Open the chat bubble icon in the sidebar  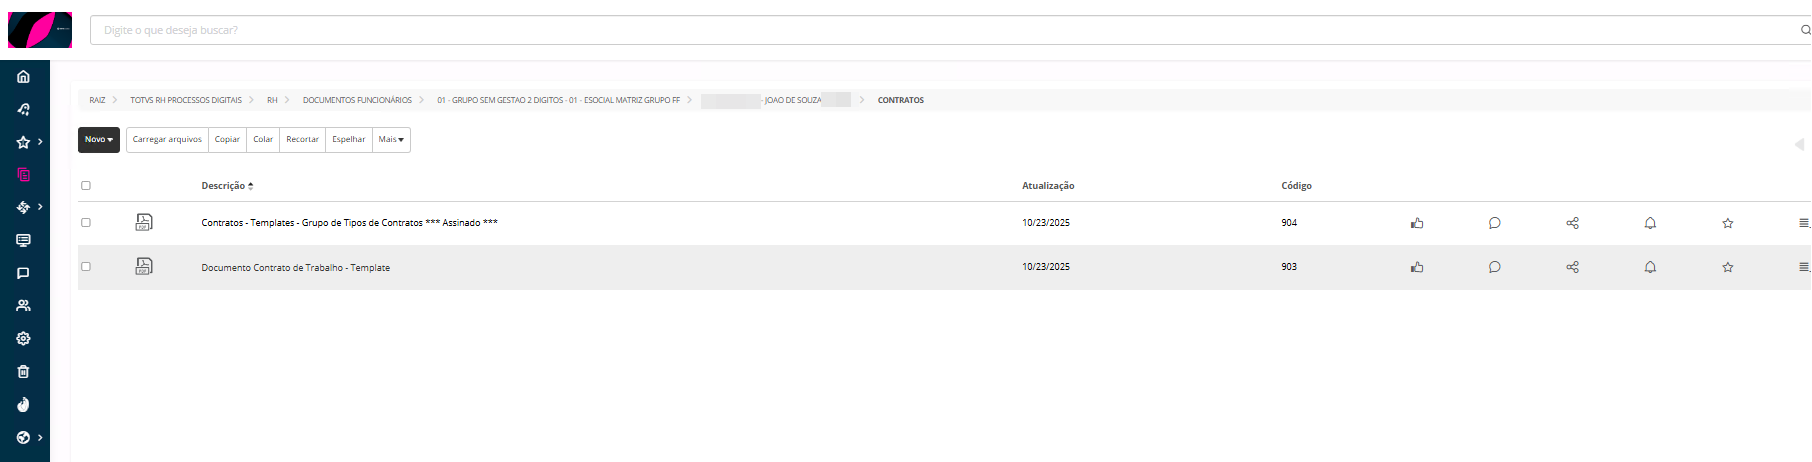[x=23, y=273]
